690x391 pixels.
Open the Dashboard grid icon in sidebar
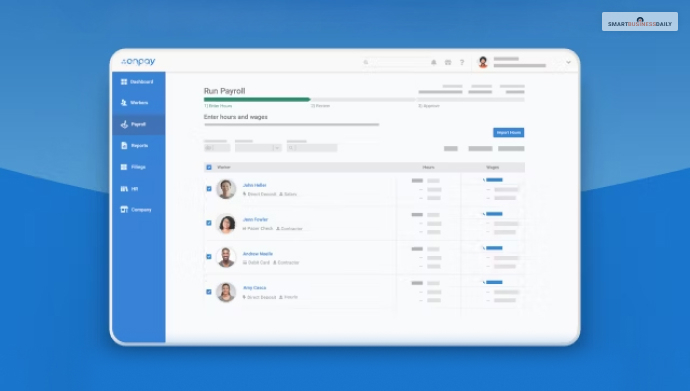click(x=124, y=82)
